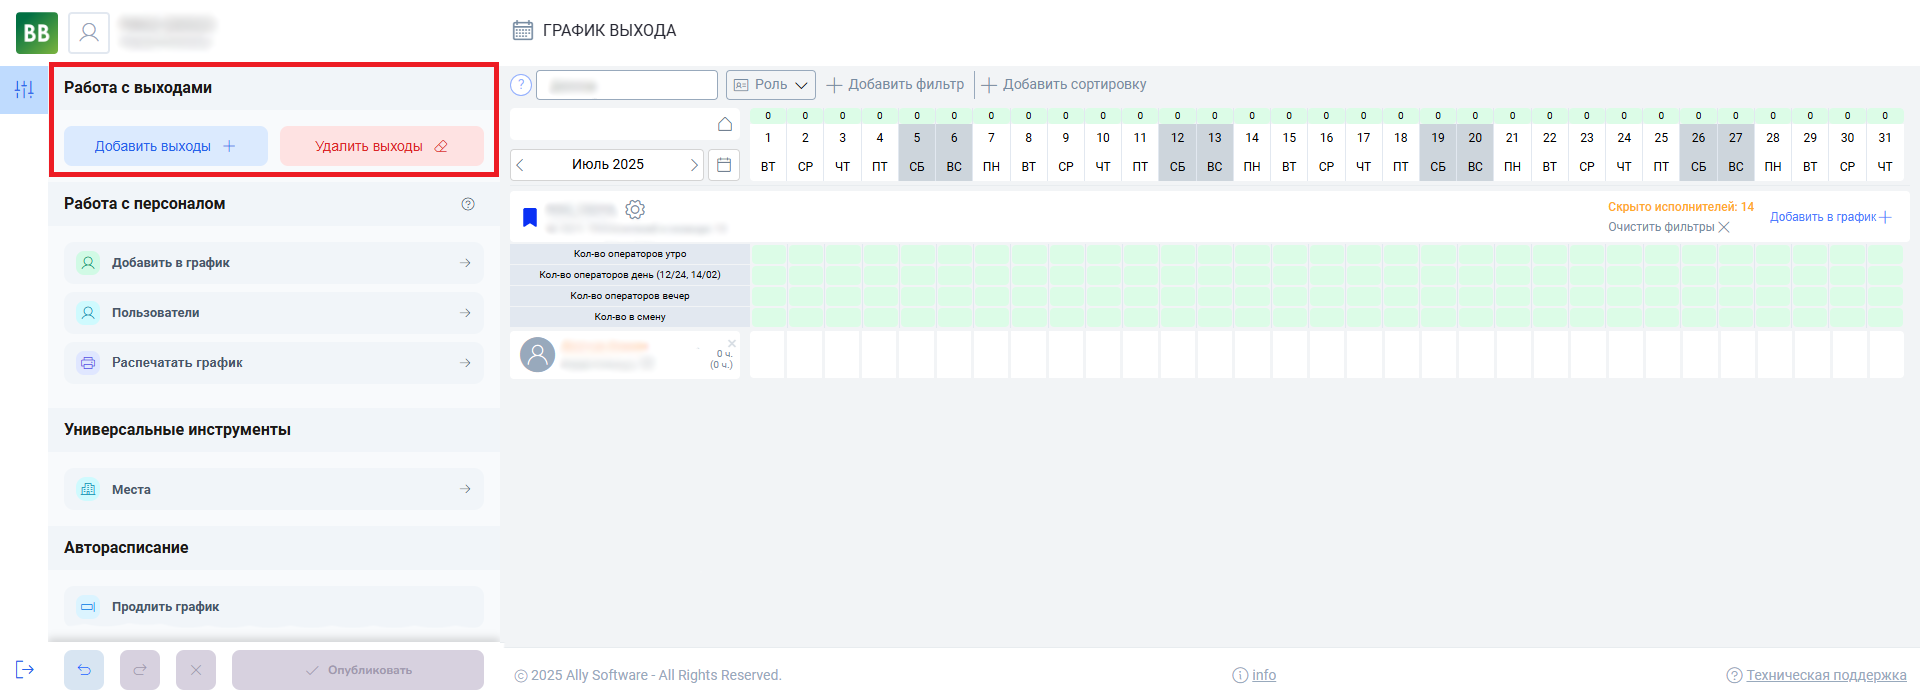This screenshot has height=698, width=1920.
Task: Click Удалить выходы button
Action: coord(381,146)
